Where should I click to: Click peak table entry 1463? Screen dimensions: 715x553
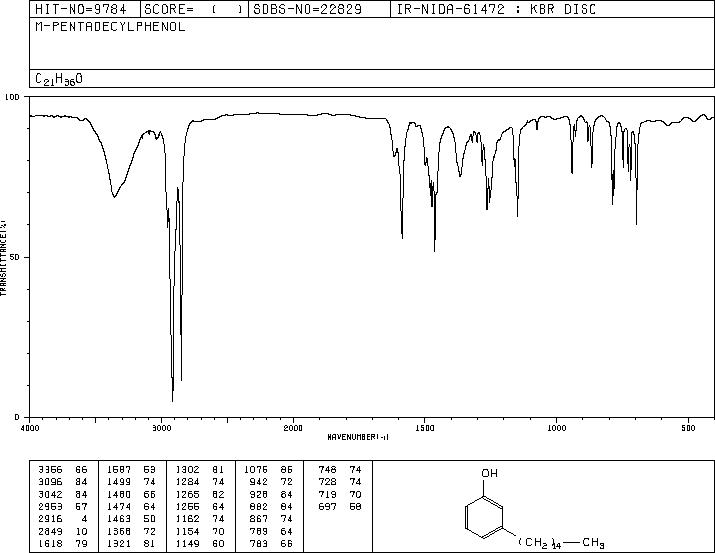point(119,519)
